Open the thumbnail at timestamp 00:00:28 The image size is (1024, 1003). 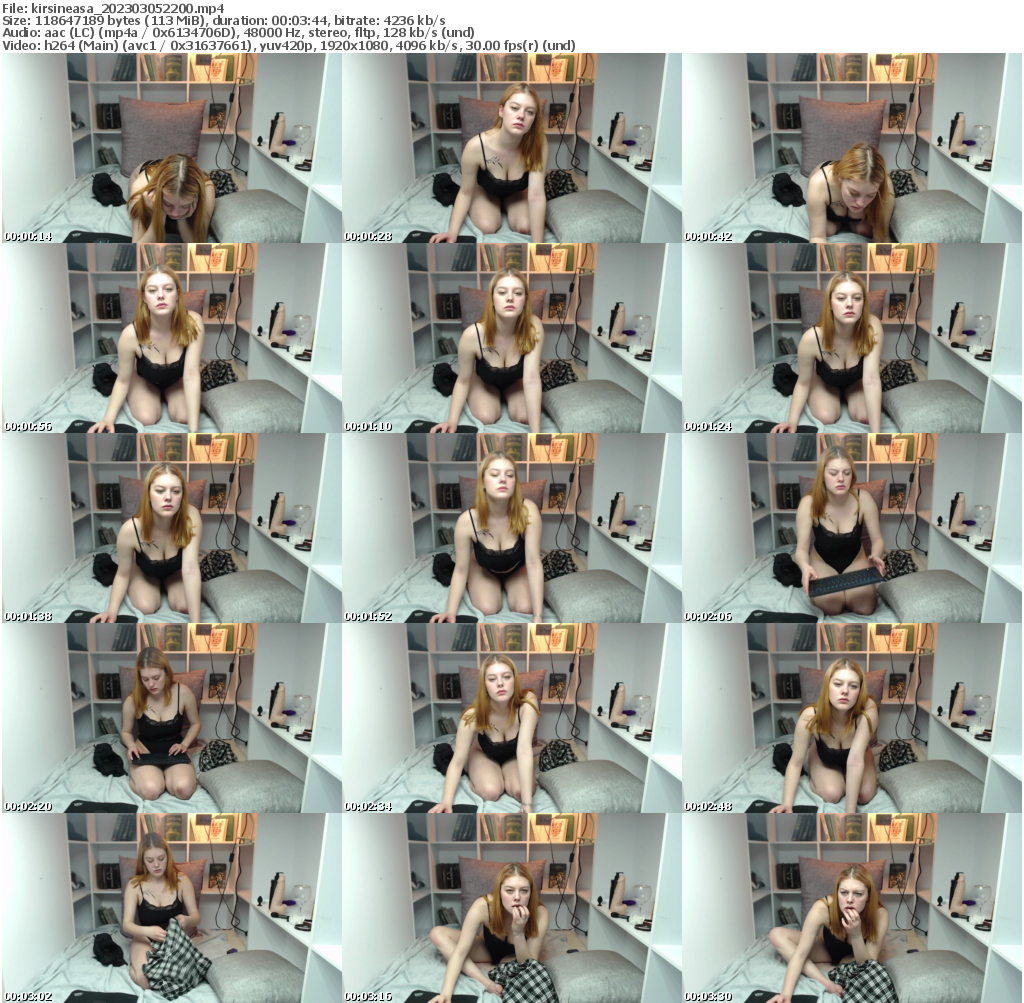pos(511,148)
